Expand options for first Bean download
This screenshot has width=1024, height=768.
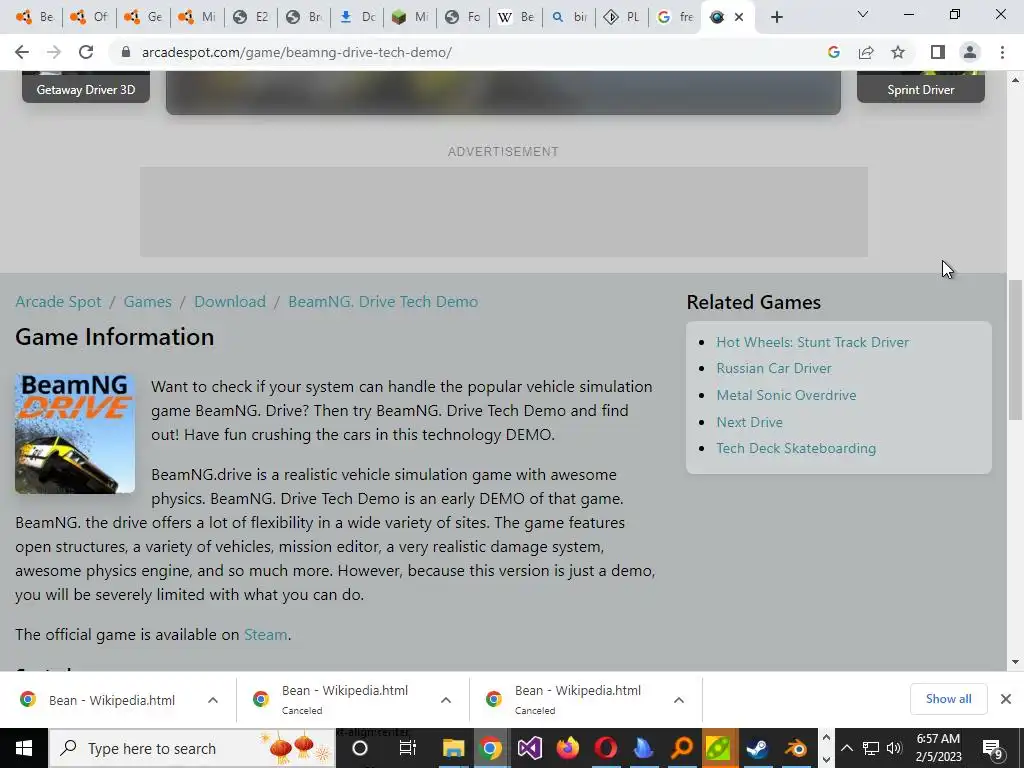(x=212, y=700)
